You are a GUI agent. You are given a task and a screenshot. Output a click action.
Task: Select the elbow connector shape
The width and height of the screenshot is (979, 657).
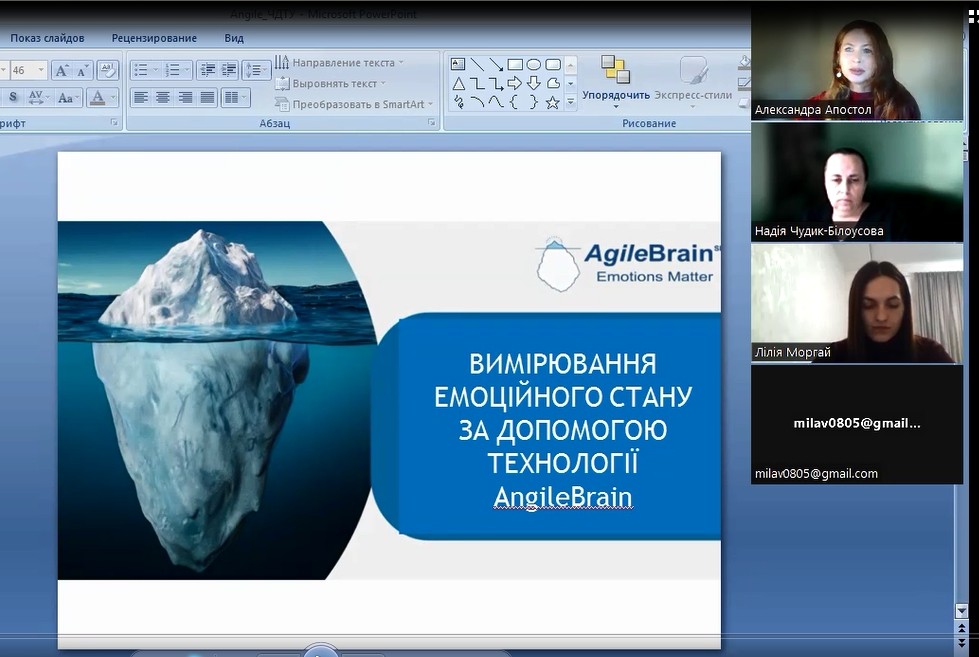click(477, 83)
